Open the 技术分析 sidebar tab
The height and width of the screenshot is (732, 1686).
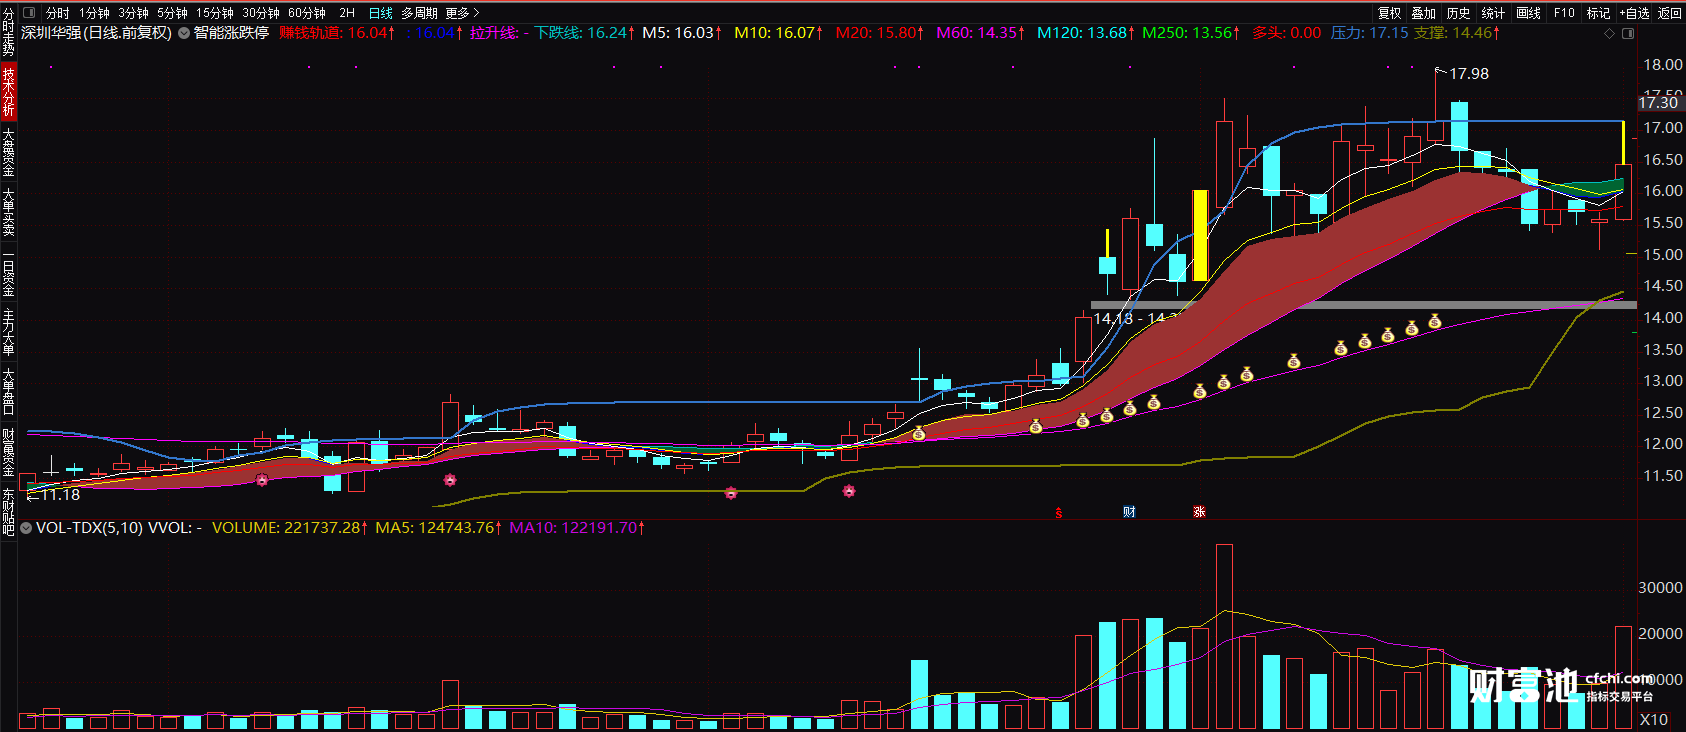8,92
